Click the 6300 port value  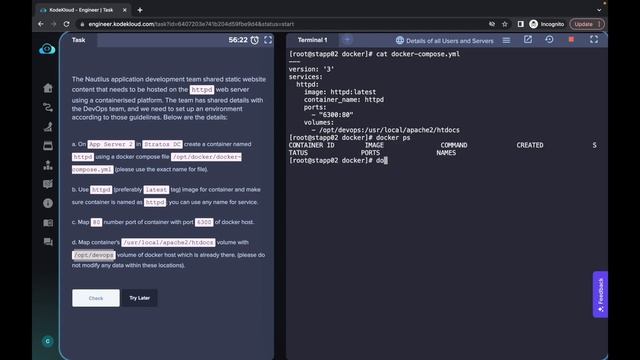(x=204, y=222)
